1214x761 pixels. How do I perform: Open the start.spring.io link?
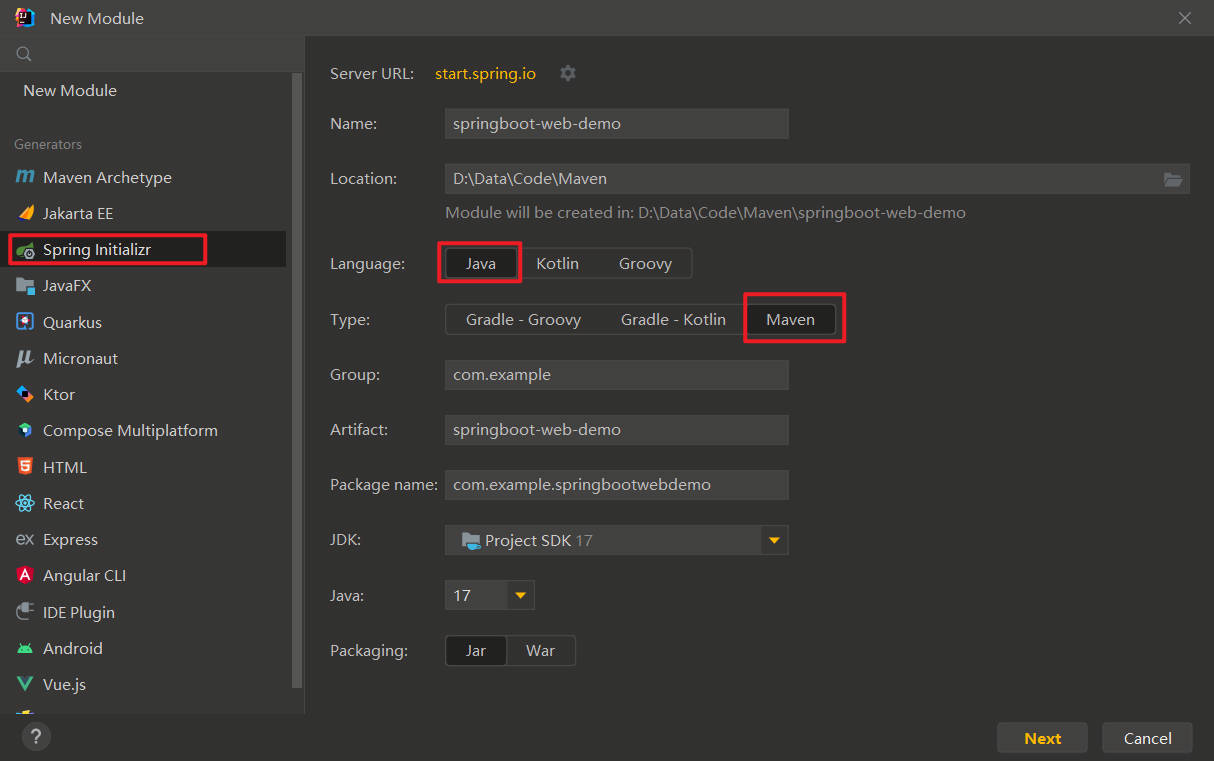tap(485, 73)
